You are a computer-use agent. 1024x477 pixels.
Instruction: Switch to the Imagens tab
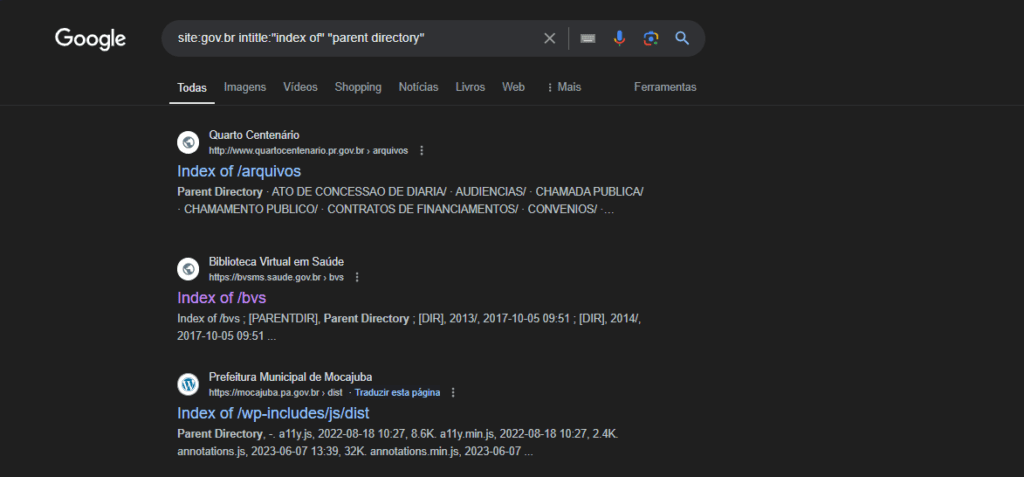pyautogui.click(x=245, y=87)
